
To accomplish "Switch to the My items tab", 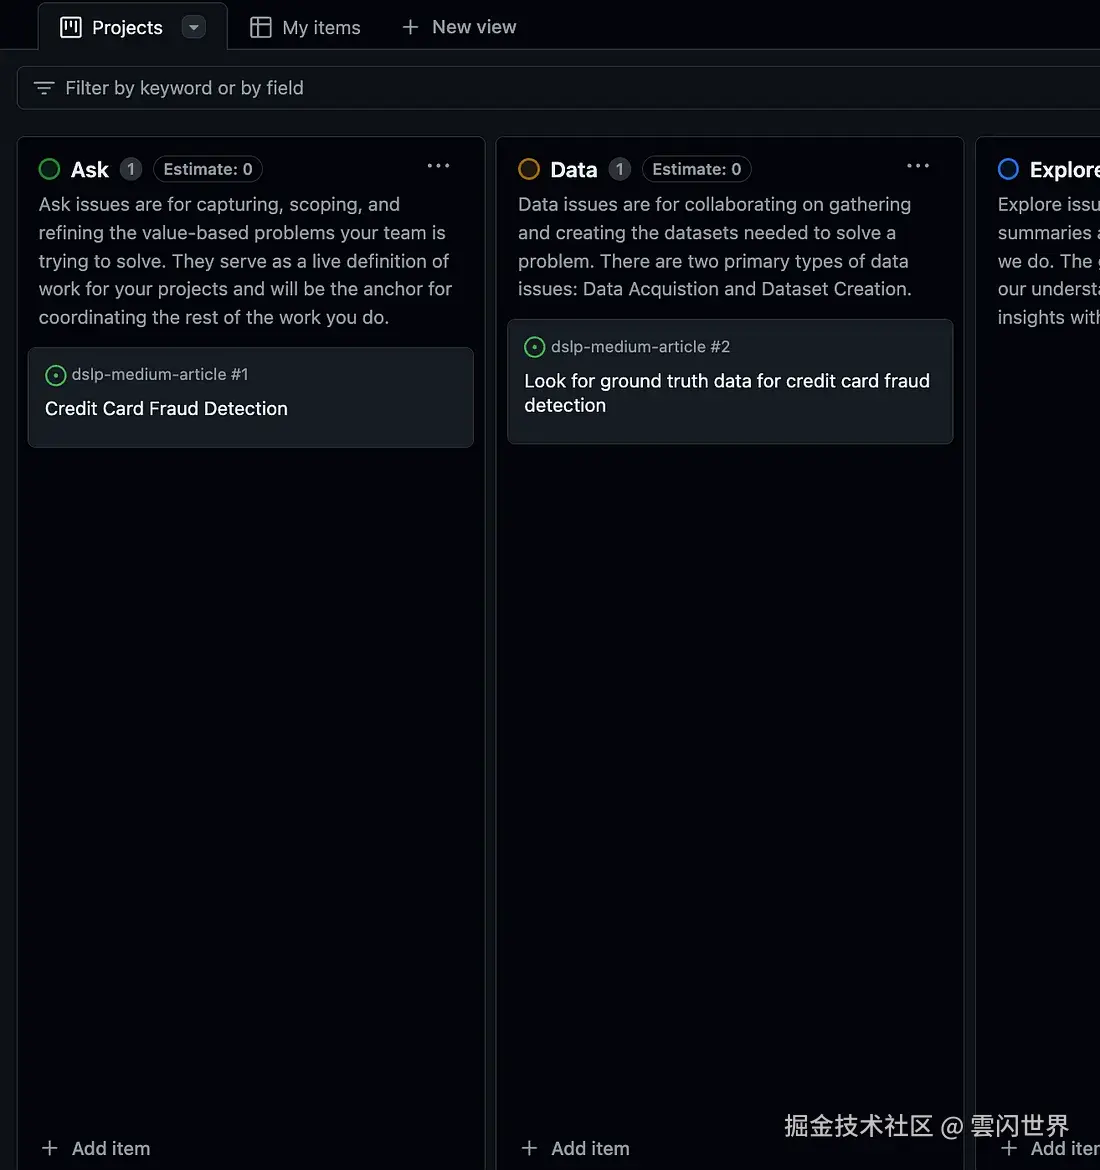I will [x=321, y=27].
